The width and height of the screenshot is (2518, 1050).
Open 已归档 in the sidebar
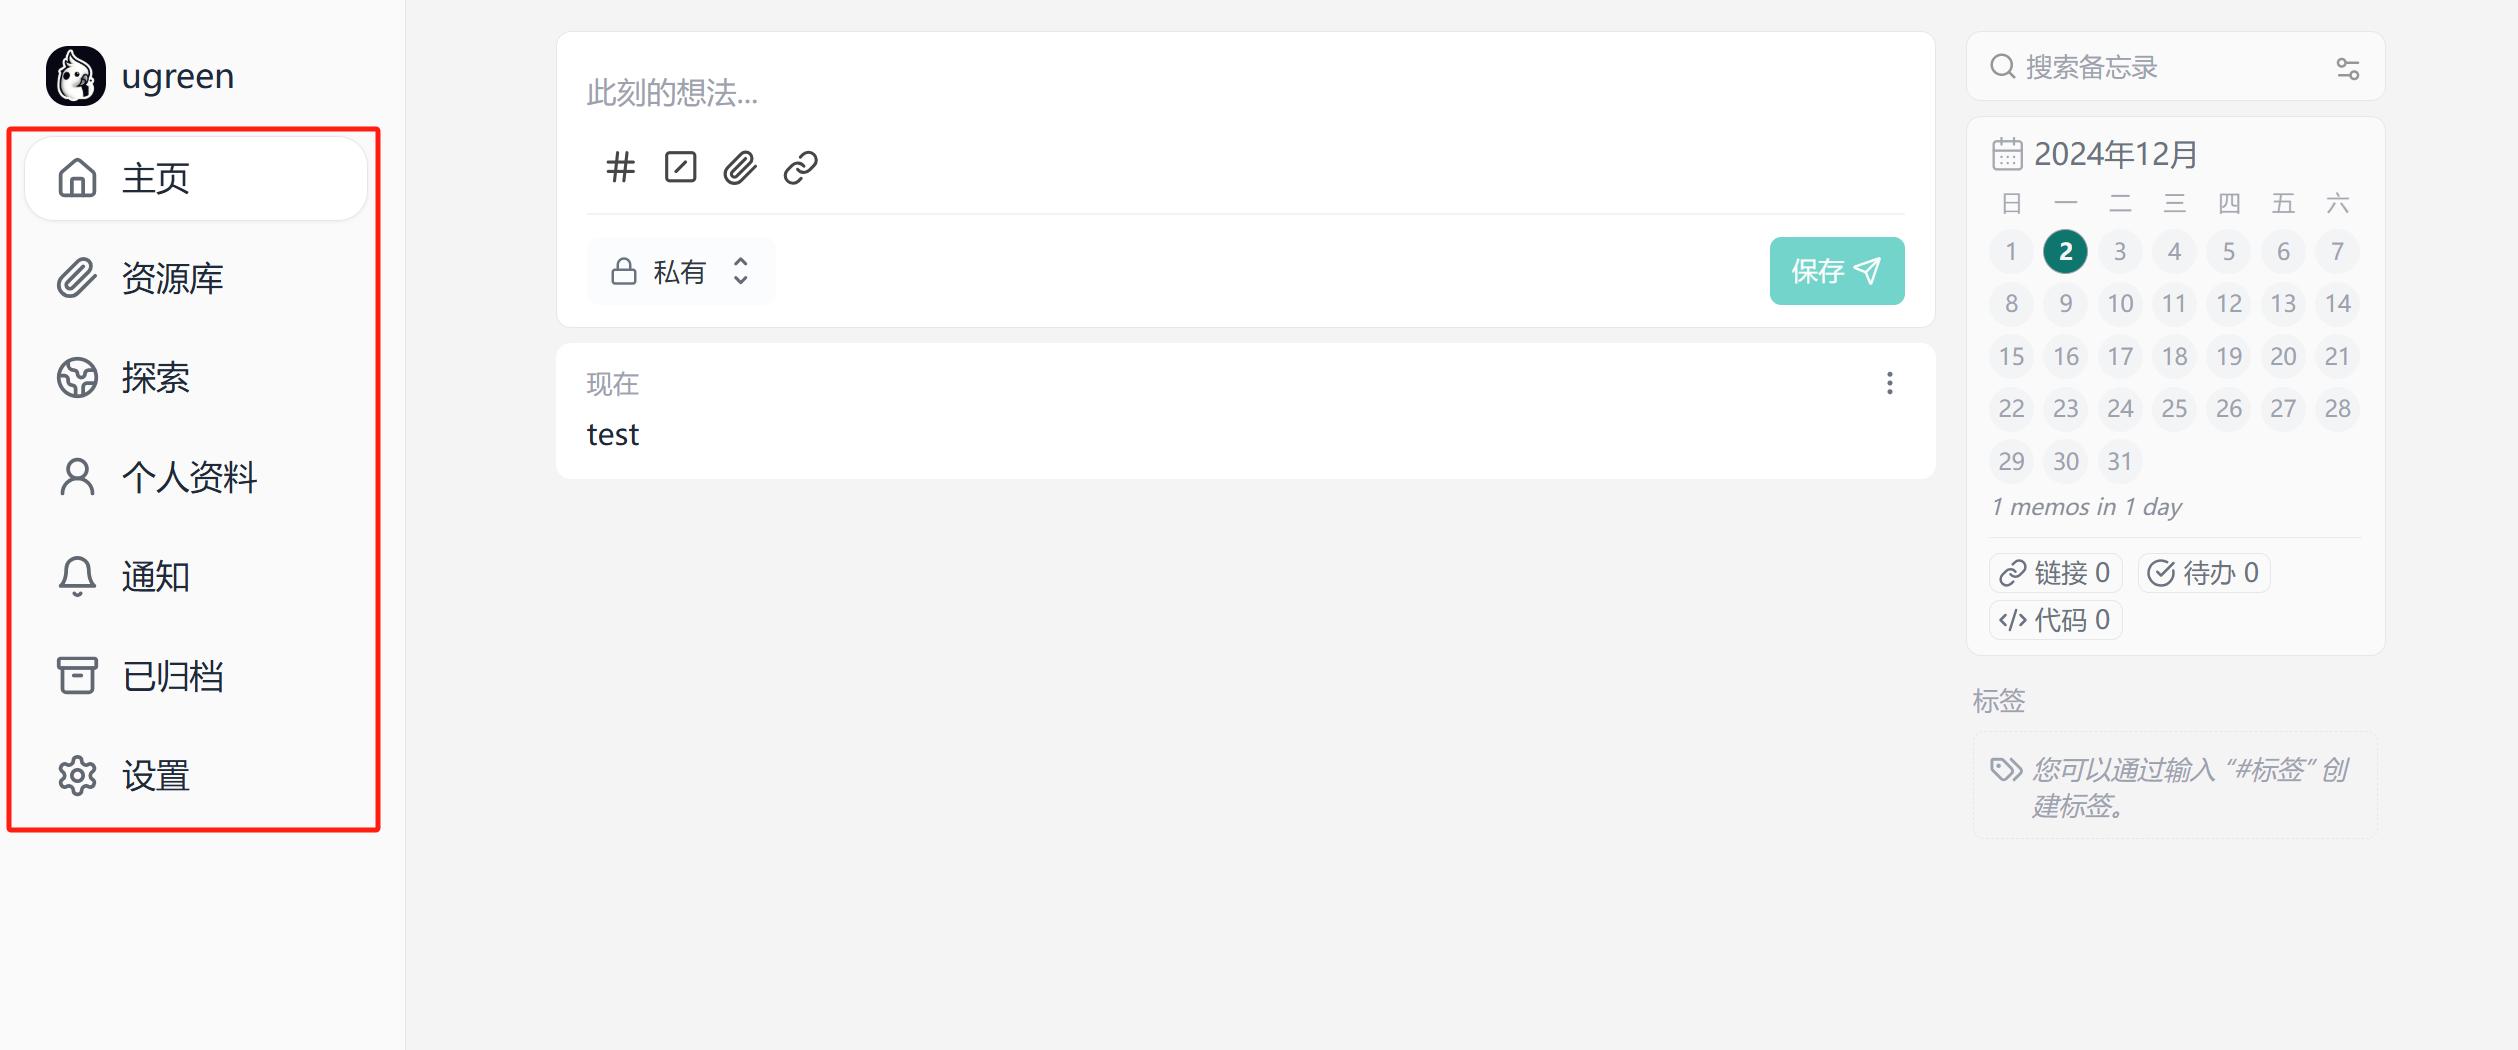coord(172,676)
